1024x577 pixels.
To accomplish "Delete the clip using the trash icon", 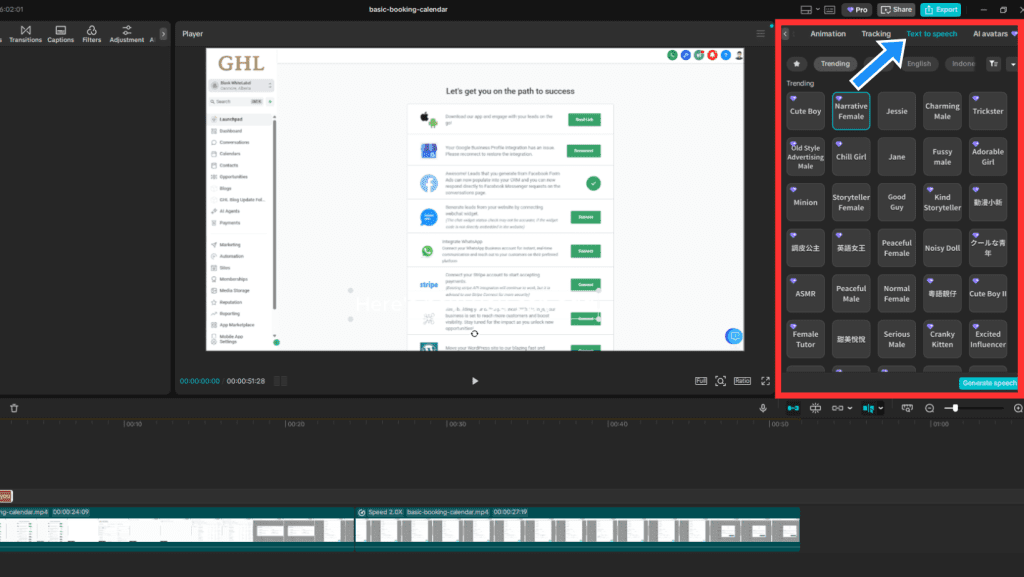I will (14, 408).
